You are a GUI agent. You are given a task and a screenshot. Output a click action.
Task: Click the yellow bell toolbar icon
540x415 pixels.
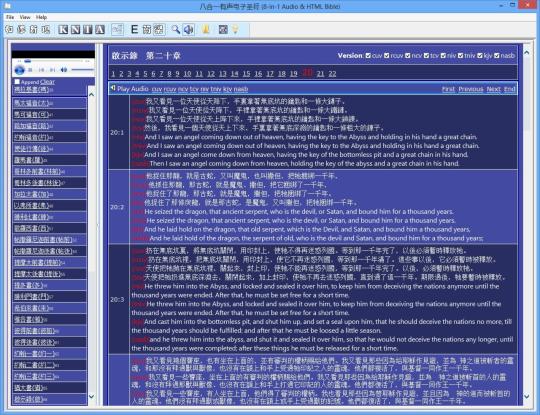(206, 30)
